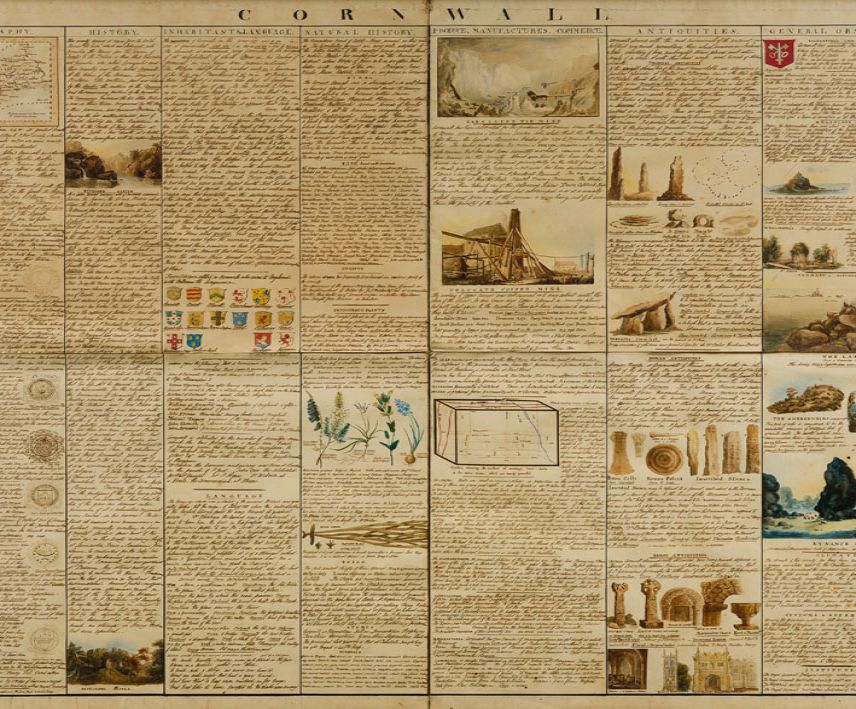Click the dolmen stone illustration under Antiquities
Screen dimensions: 856x709
(645, 313)
